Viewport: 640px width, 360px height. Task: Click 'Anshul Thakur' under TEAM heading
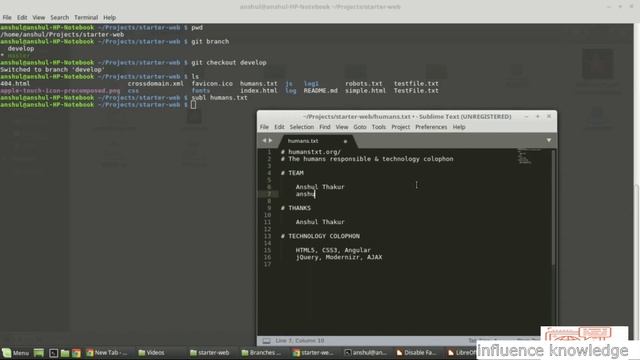pyautogui.click(x=320, y=187)
